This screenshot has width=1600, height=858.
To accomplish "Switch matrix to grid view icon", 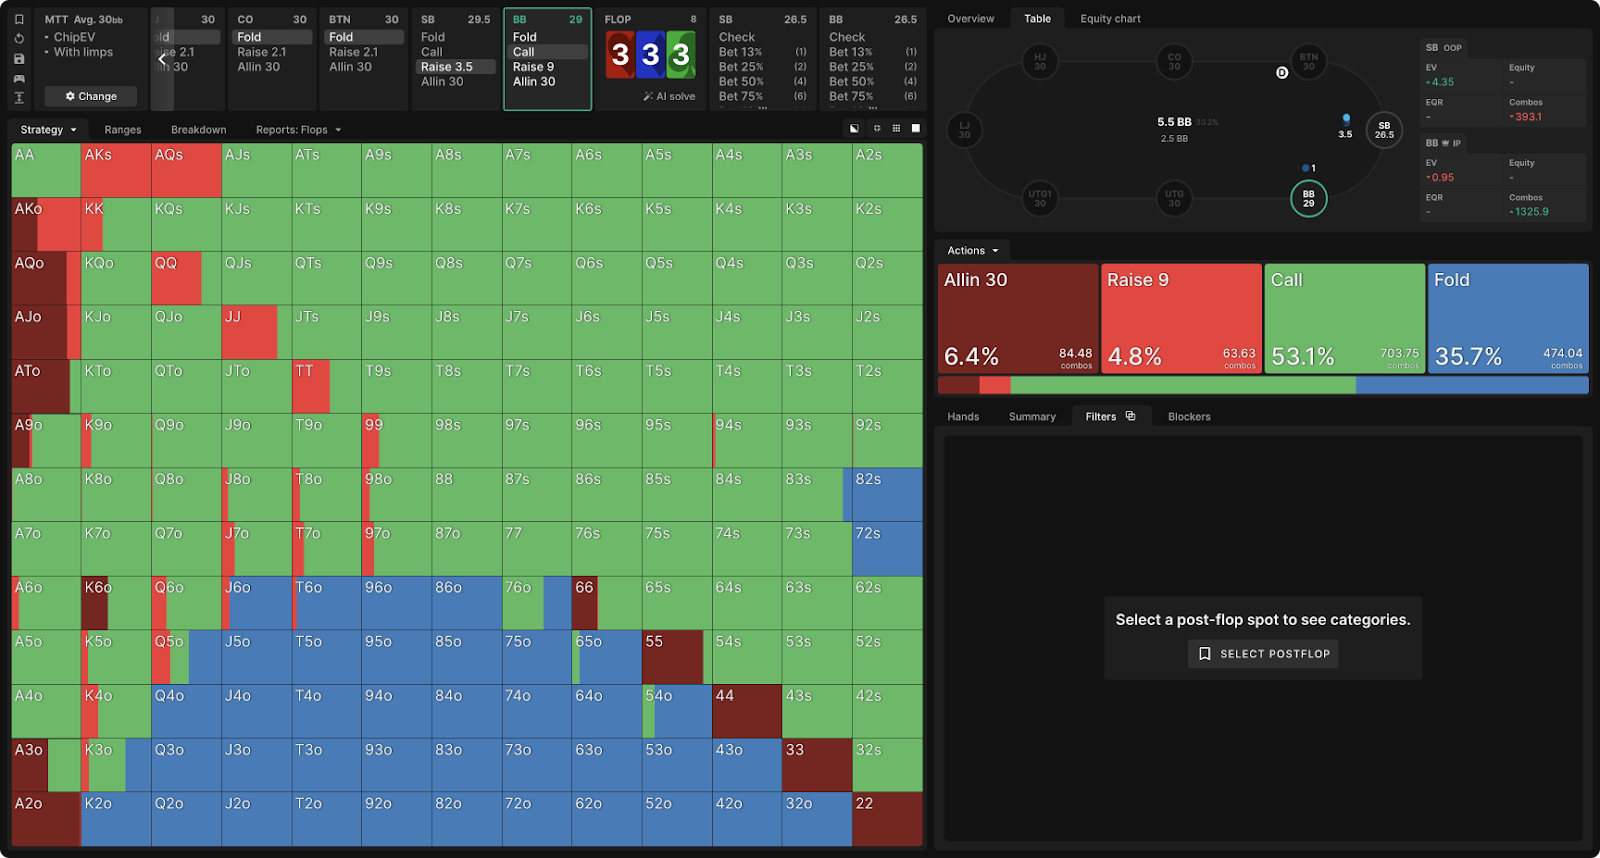I will tap(896, 129).
